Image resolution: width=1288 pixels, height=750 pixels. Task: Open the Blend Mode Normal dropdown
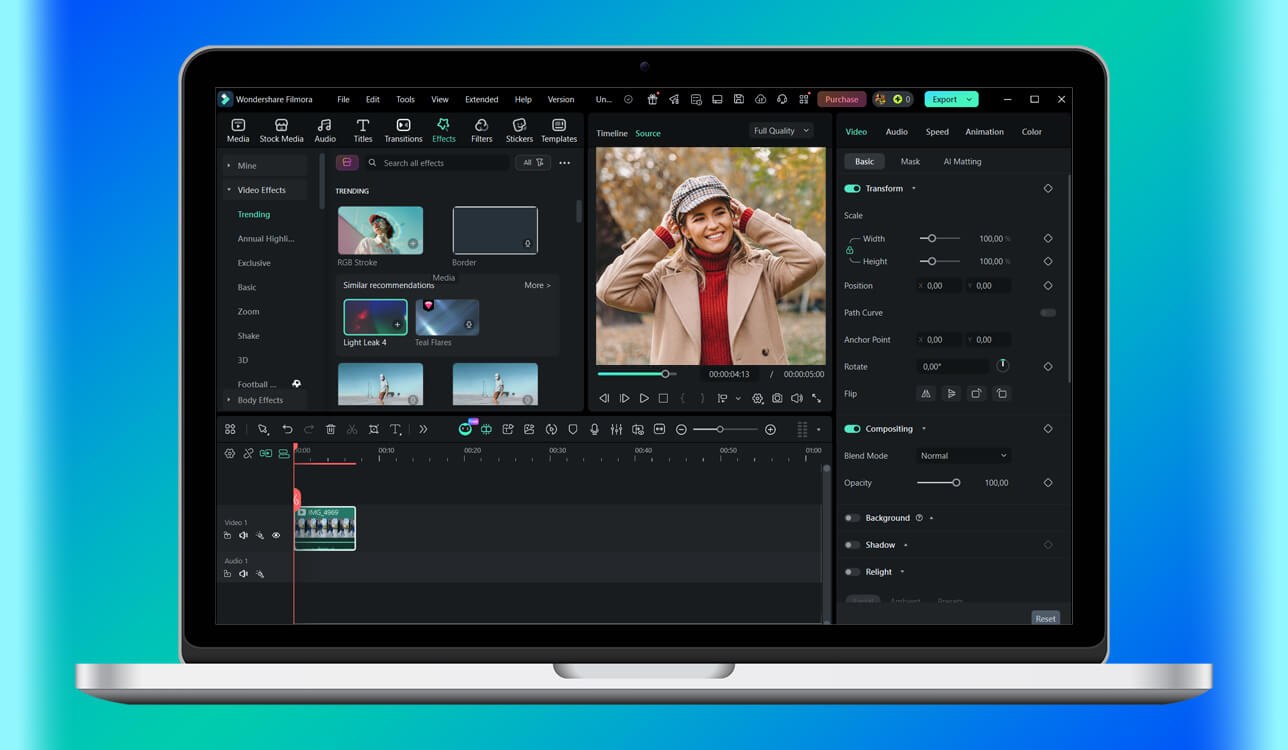click(964, 456)
